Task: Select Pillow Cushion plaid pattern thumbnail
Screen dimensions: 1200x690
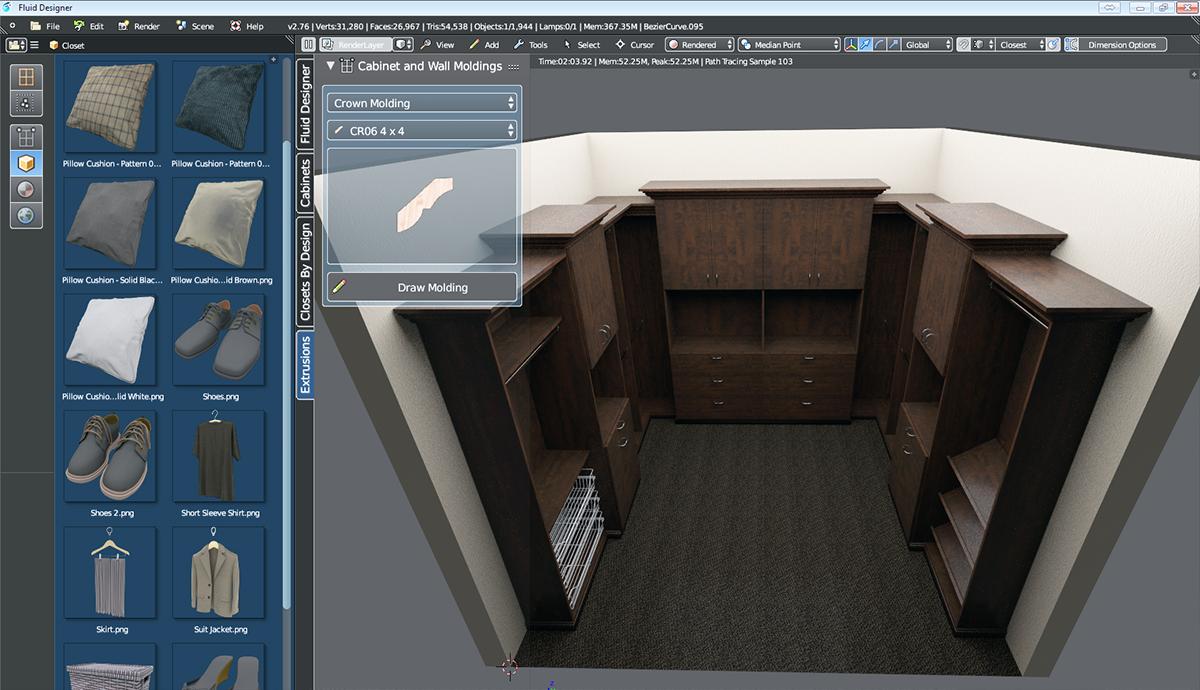Action: click(110, 108)
